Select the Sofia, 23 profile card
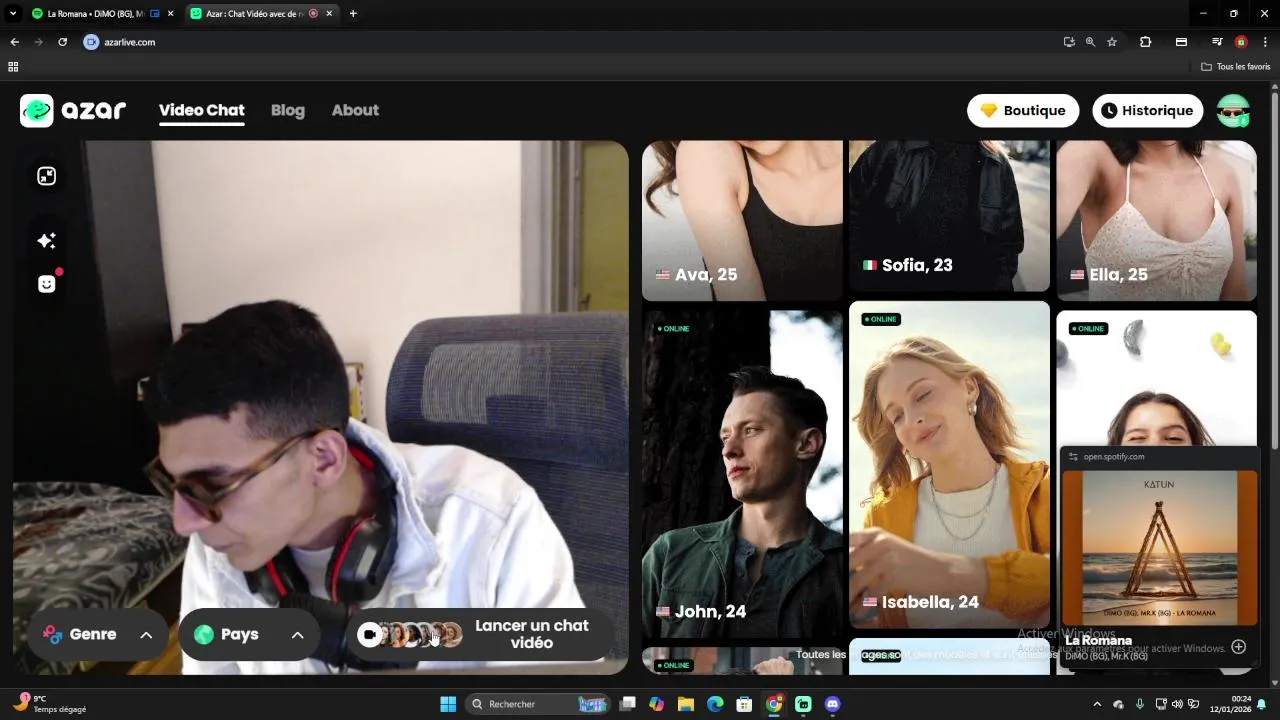Image resolution: width=1280 pixels, height=720 pixels. click(949, 215)
